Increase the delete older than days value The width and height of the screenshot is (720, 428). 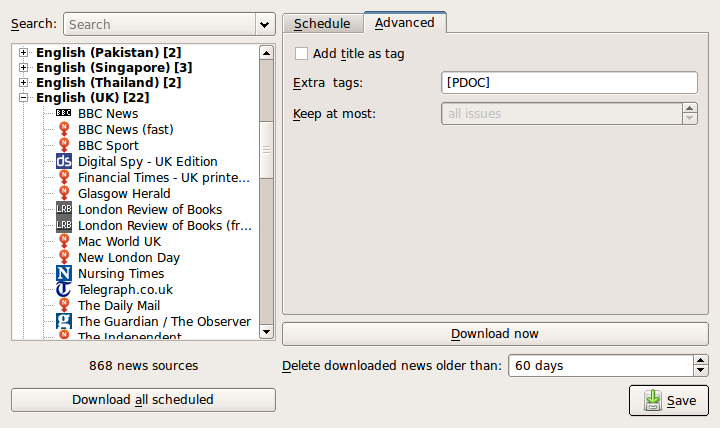700,360
